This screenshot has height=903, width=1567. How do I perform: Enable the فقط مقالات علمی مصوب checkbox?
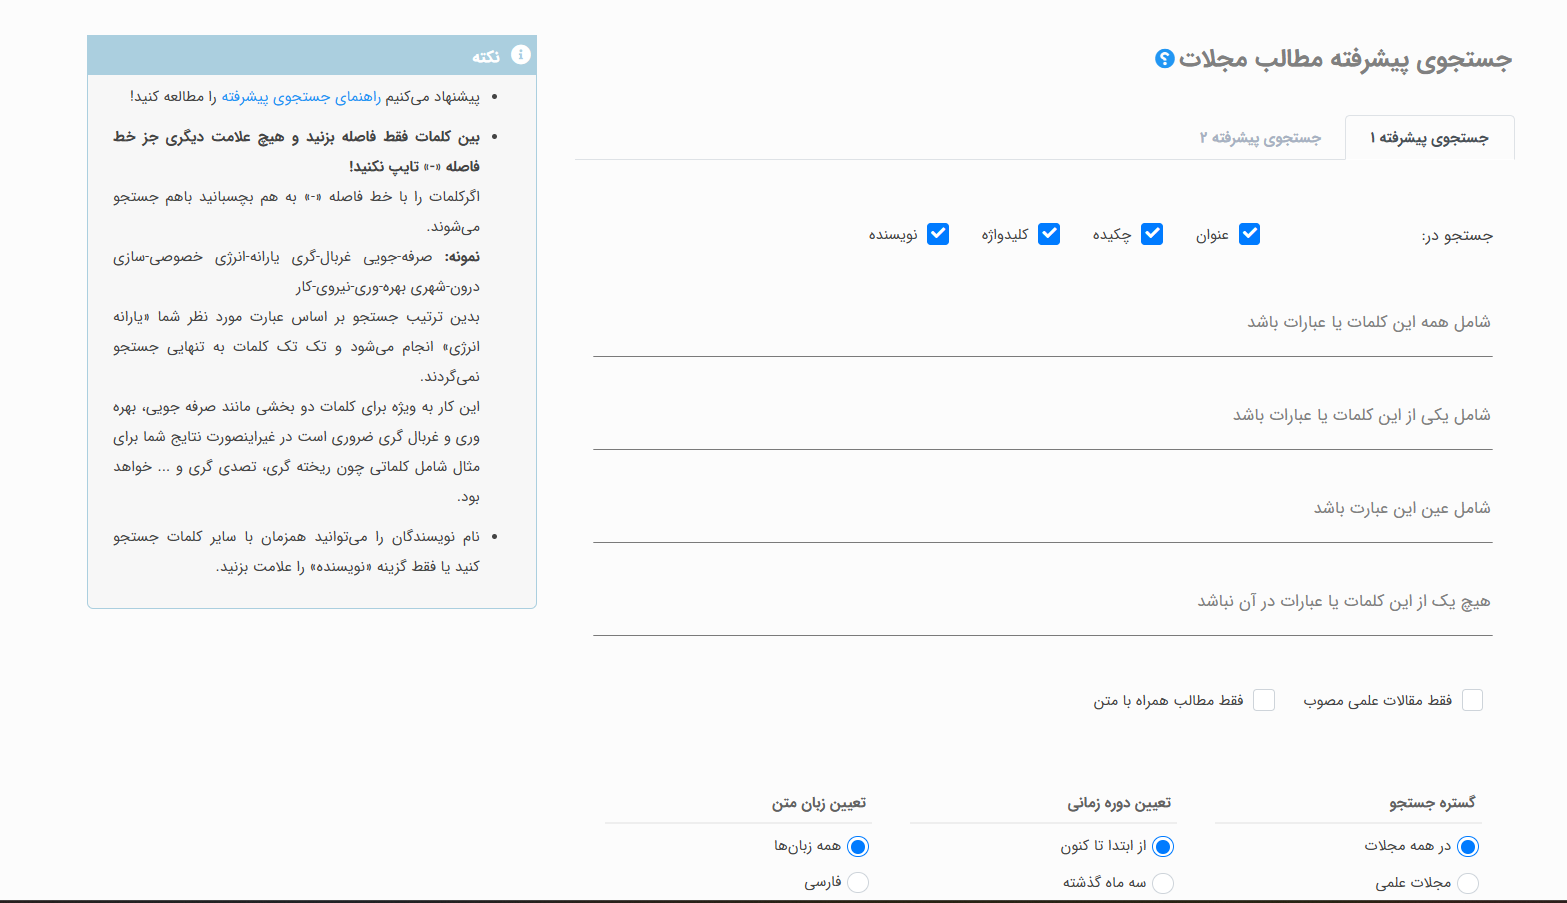point(1472,700)
